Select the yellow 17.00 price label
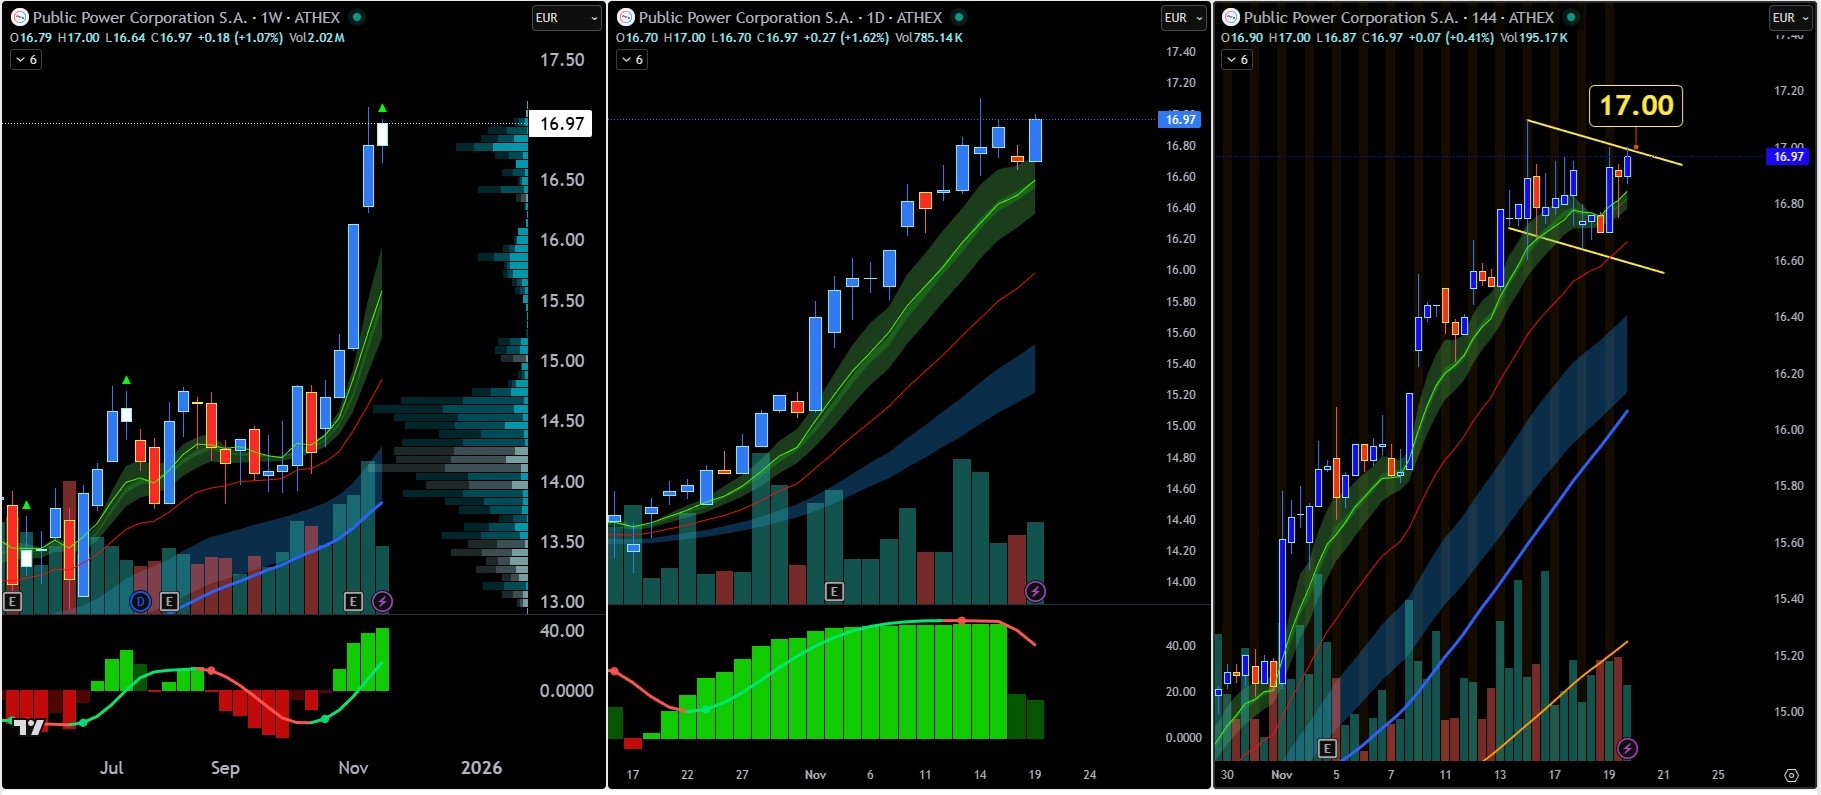The height and width of the screenshot is (795, 1821). pyautogui.click(x=1635, y=106)
